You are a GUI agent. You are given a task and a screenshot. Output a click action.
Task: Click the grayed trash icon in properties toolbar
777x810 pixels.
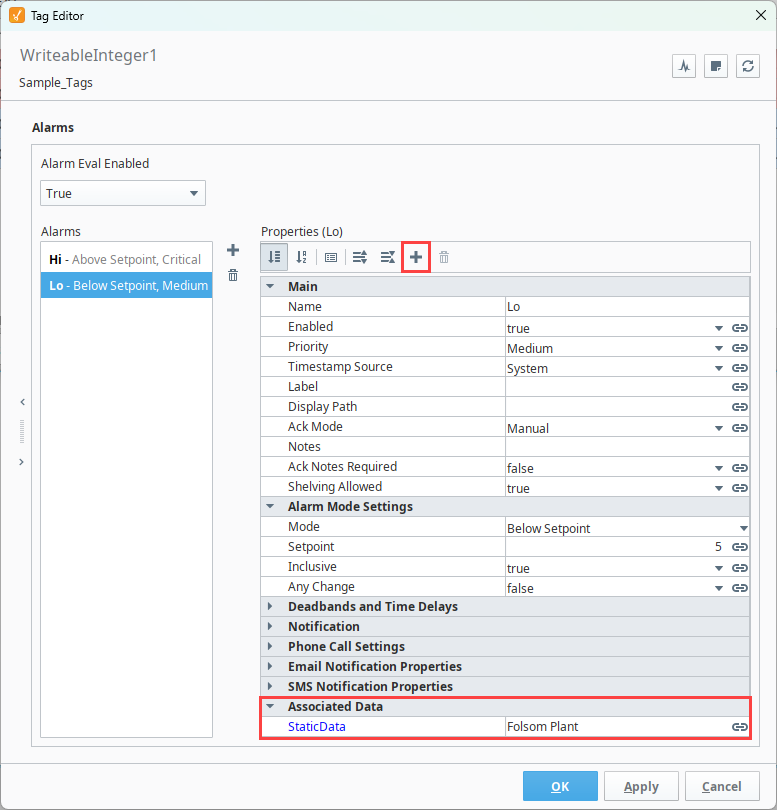coord(444,257)
